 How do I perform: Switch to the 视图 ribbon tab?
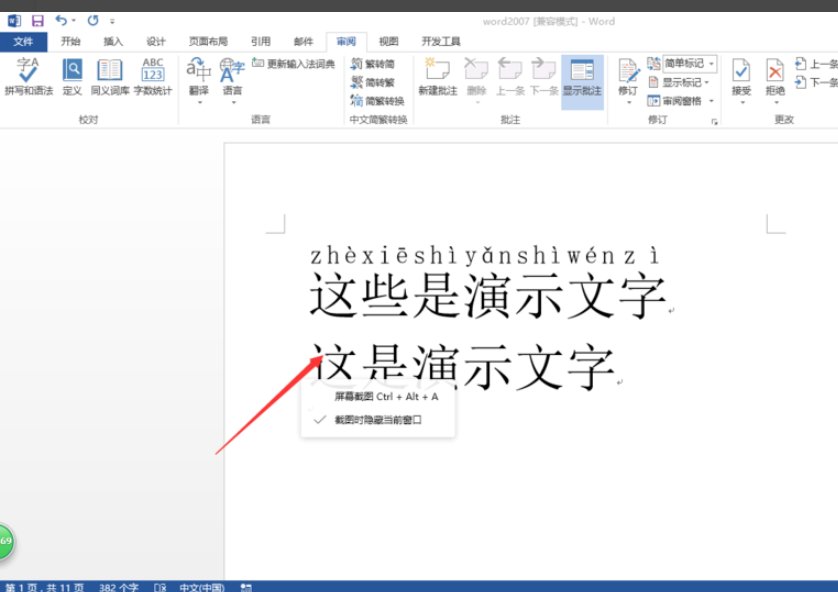pos(388,41)
